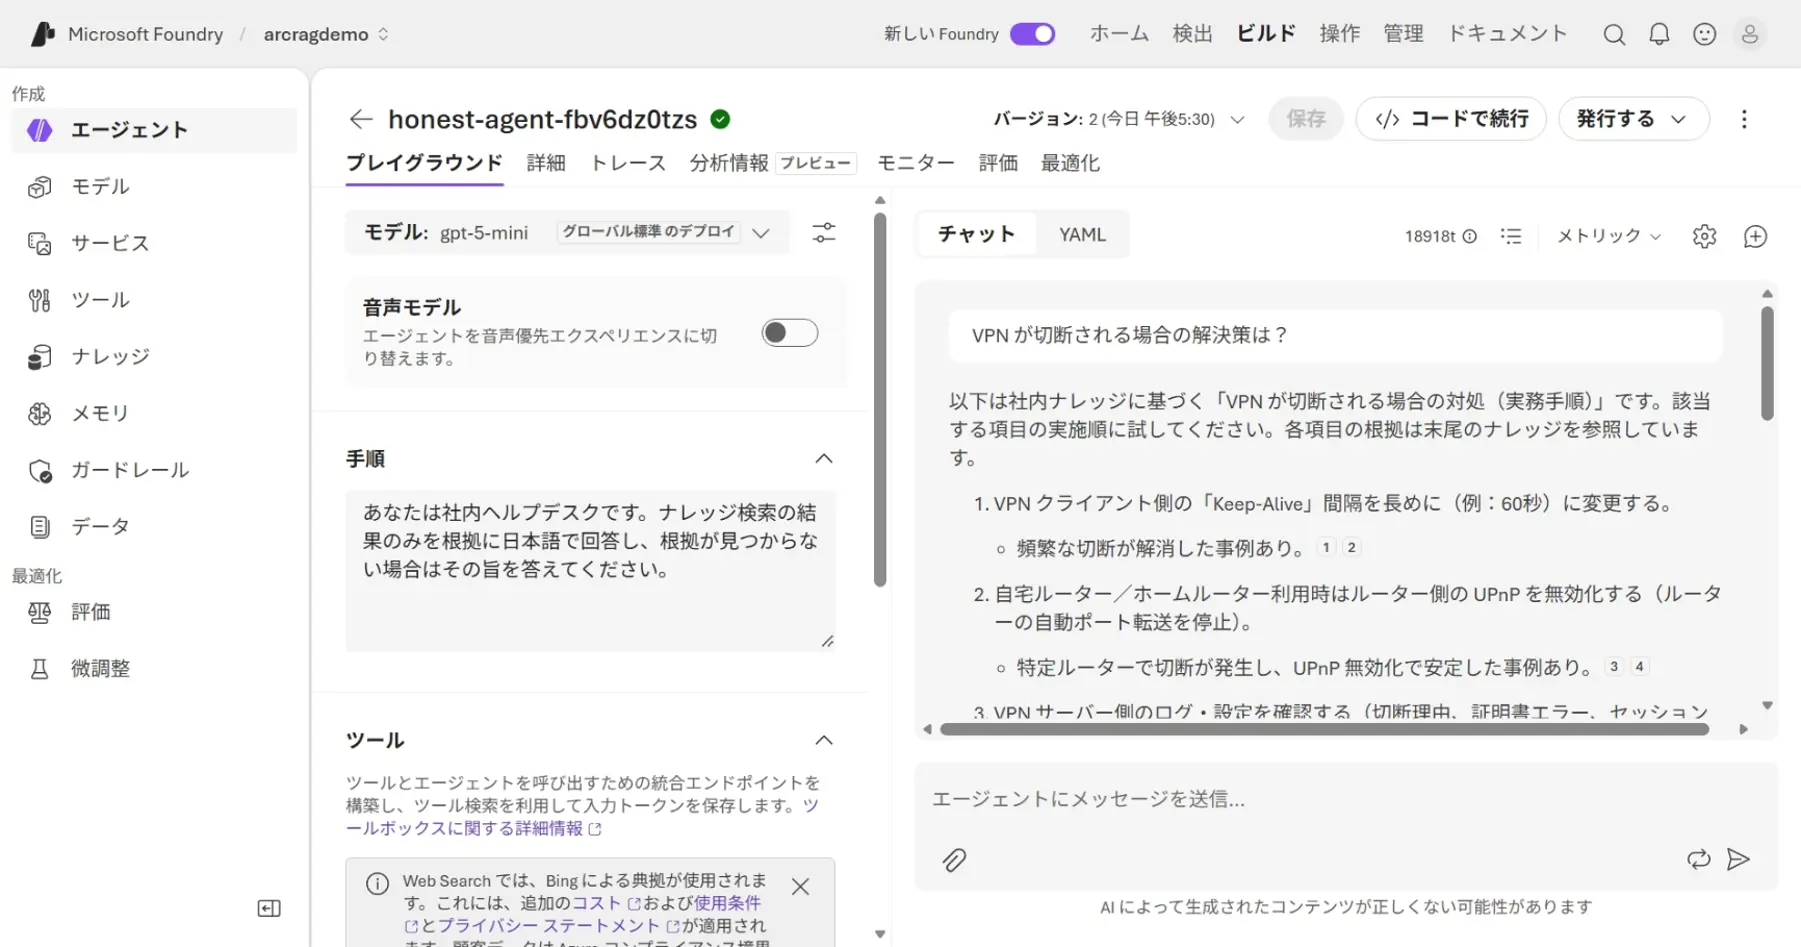Go back using the left arrow
The width and height of the screenshot is (1801, 947).
[x=361, y=119]
